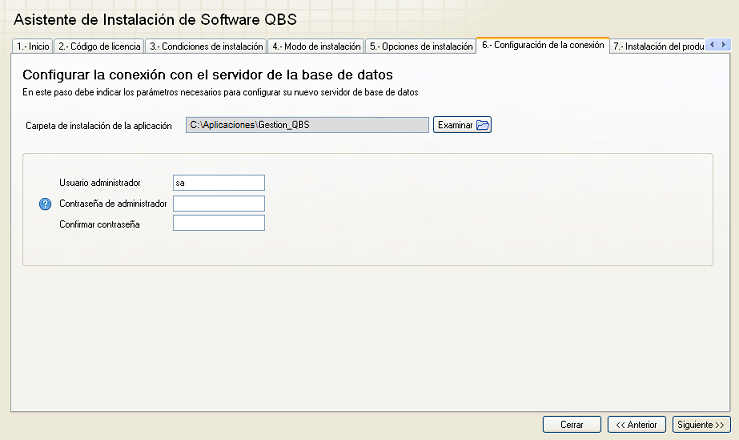Click the Examinar button label
Screen dimensions: 739x440
(x=455, y=125)
